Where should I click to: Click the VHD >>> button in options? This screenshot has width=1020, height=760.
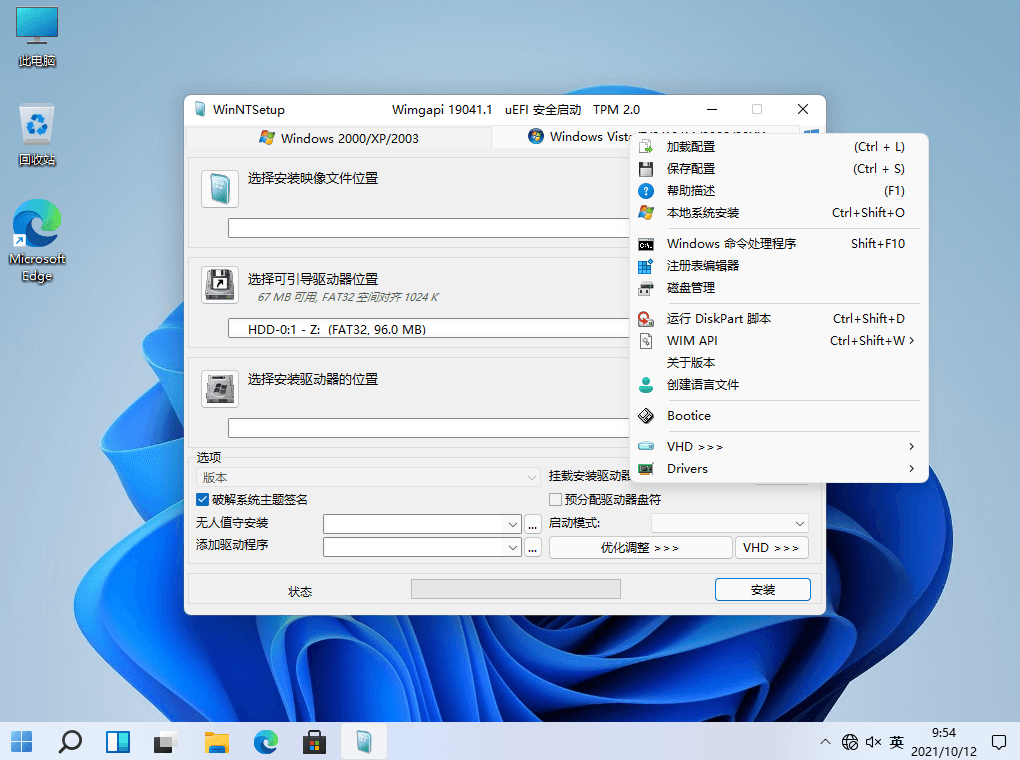tap(771, 548)
